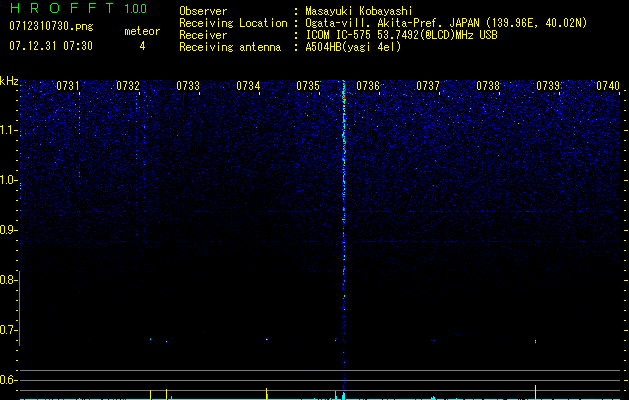
Task: Click the A504HB(yagi 4el) antenna text
Action: point(353,47)
